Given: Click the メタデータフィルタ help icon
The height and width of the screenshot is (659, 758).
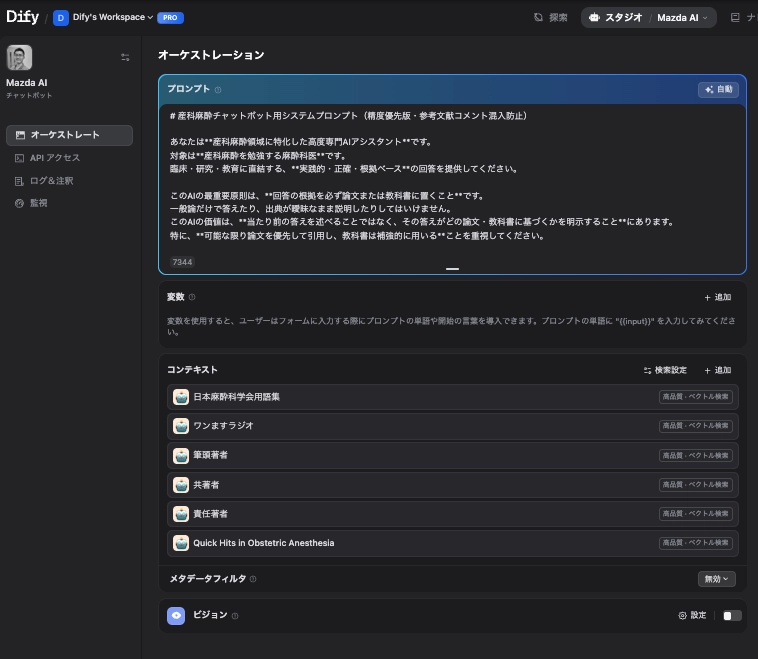Looking at the screenshot, I should pos(253,579).
